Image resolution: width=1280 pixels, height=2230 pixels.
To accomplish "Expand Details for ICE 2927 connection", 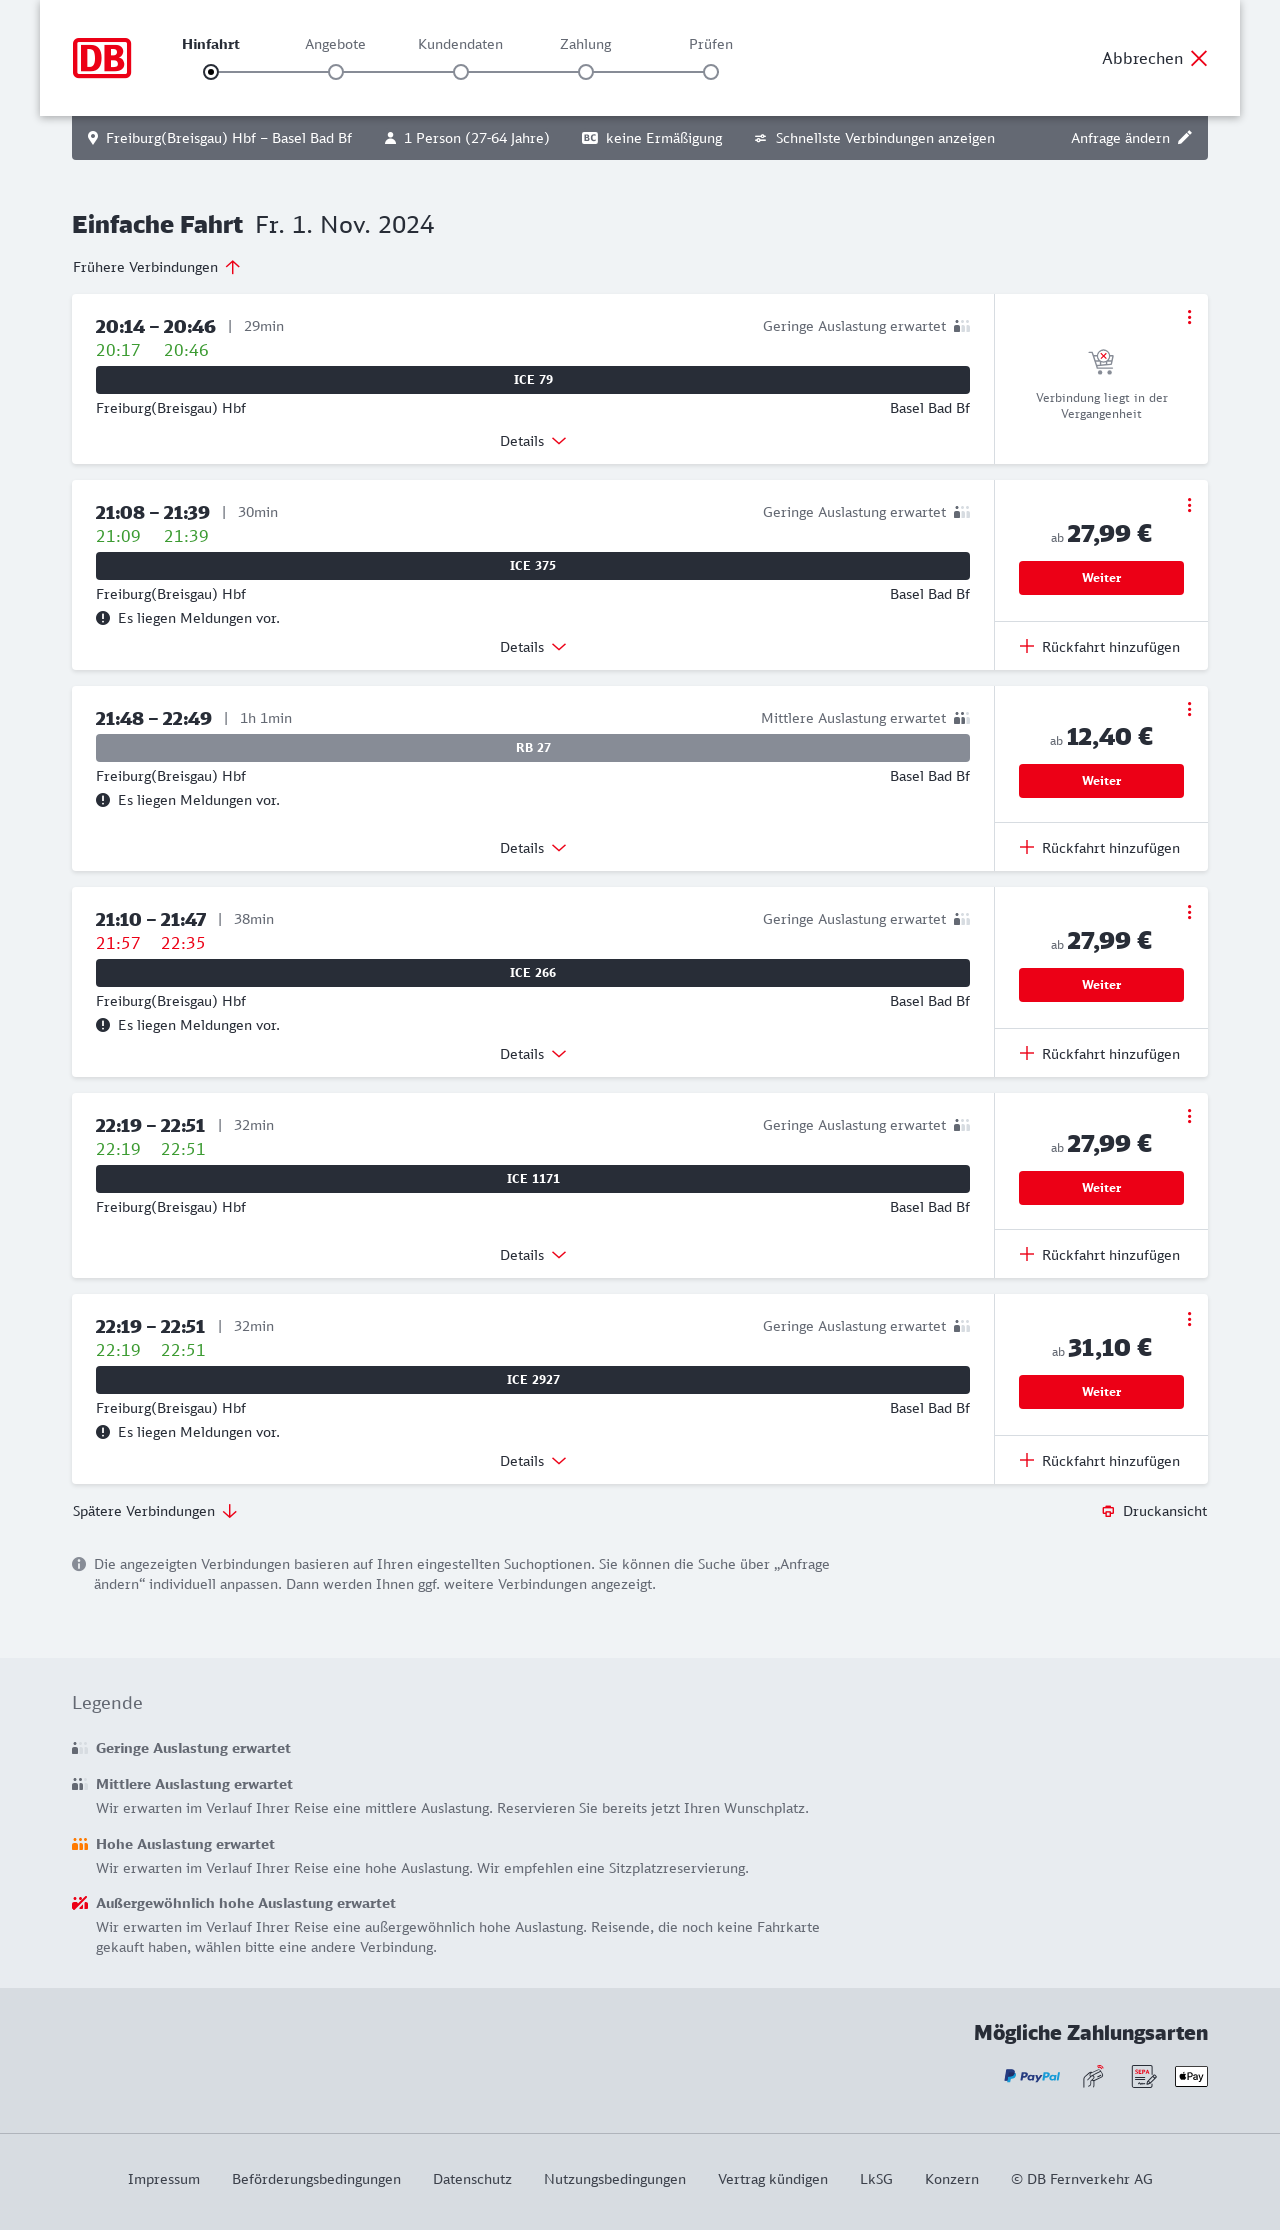I will coord(533,1461).
